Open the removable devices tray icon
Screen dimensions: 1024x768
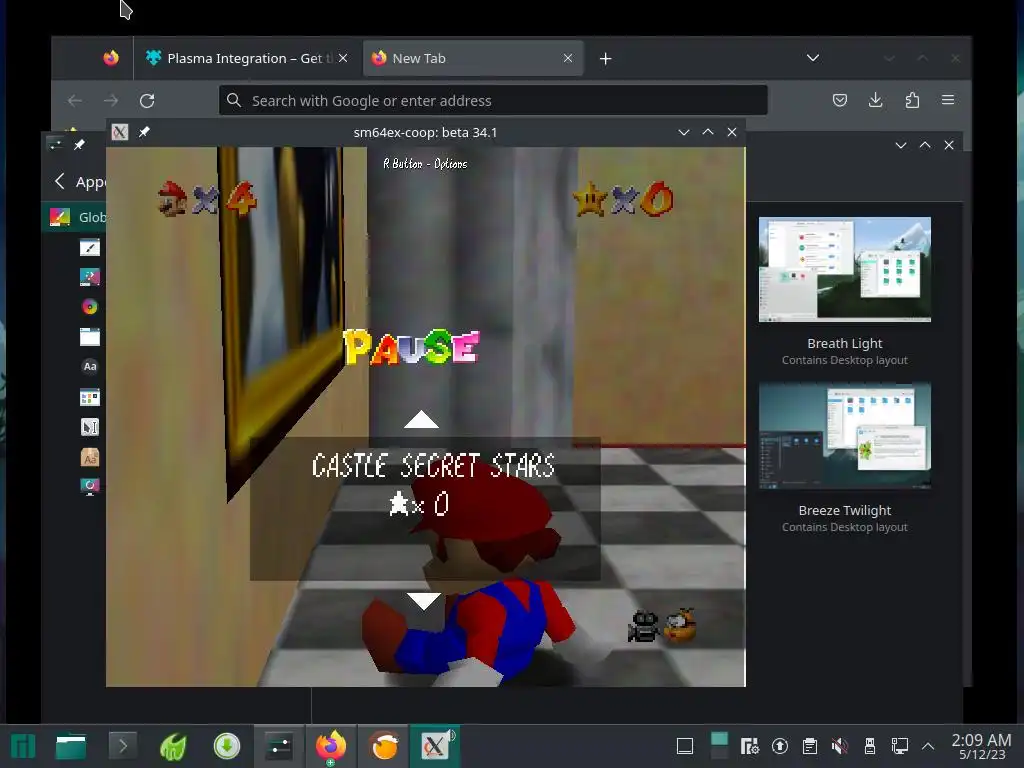point(870,746)
